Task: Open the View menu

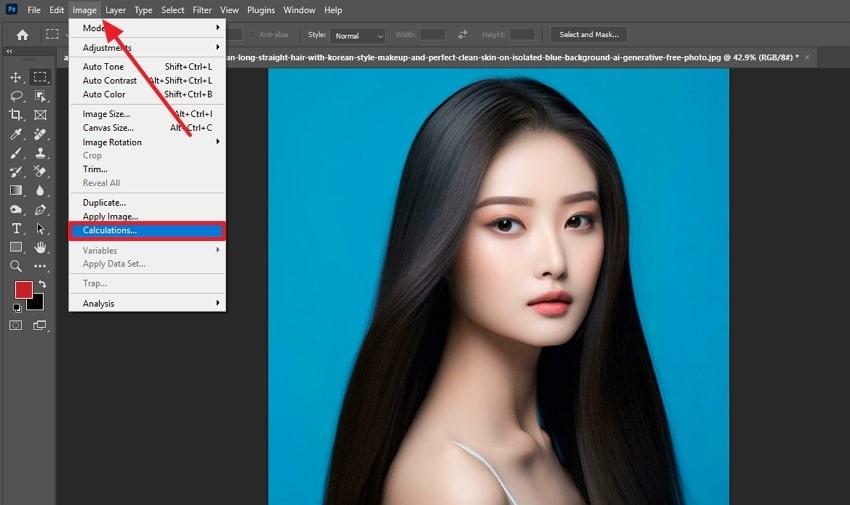Action: [229, 10]
